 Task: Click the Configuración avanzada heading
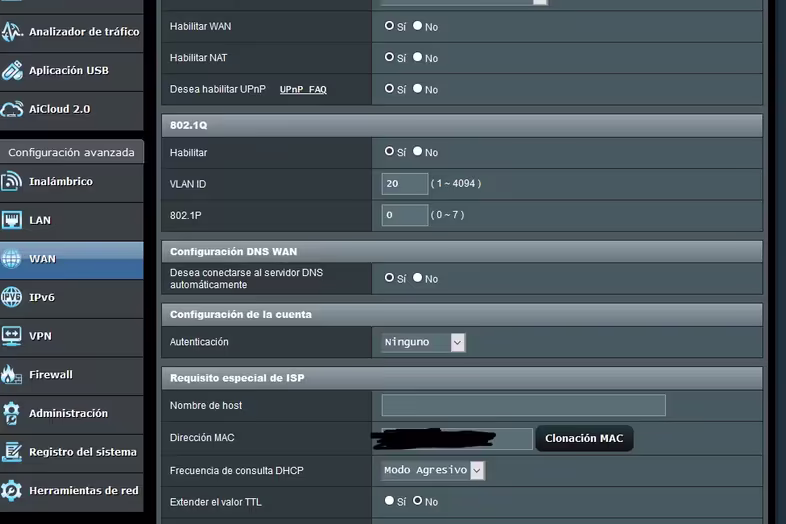coord(71,152)
